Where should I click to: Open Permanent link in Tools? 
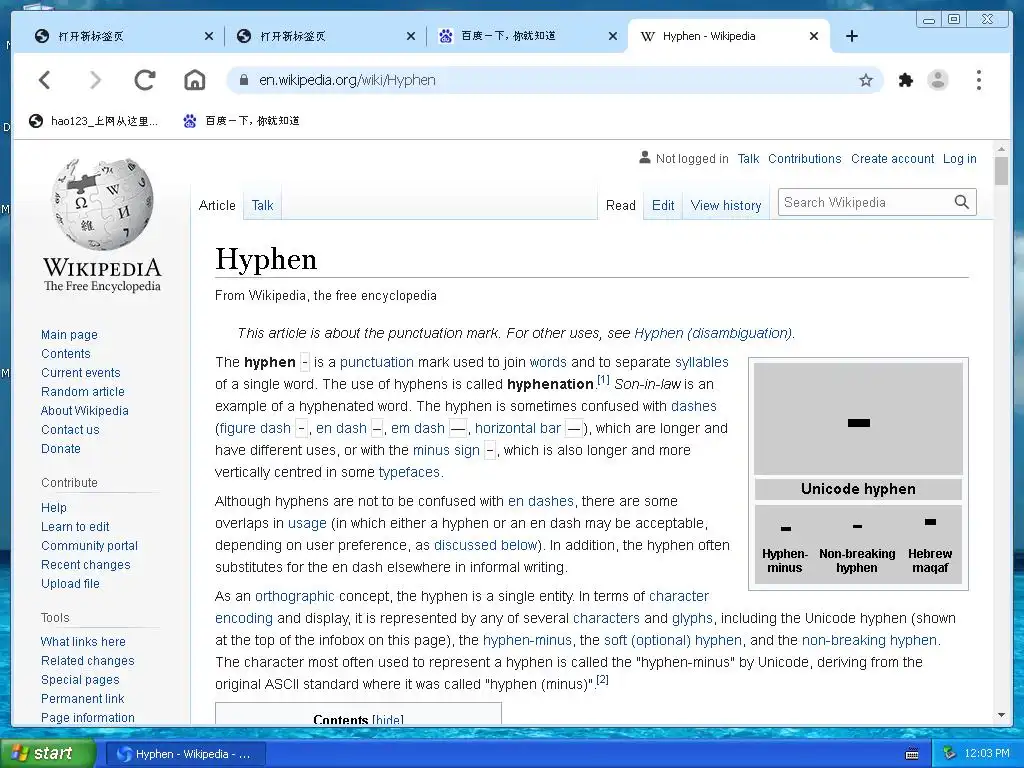pyautogui.click(x=82, y=698)
